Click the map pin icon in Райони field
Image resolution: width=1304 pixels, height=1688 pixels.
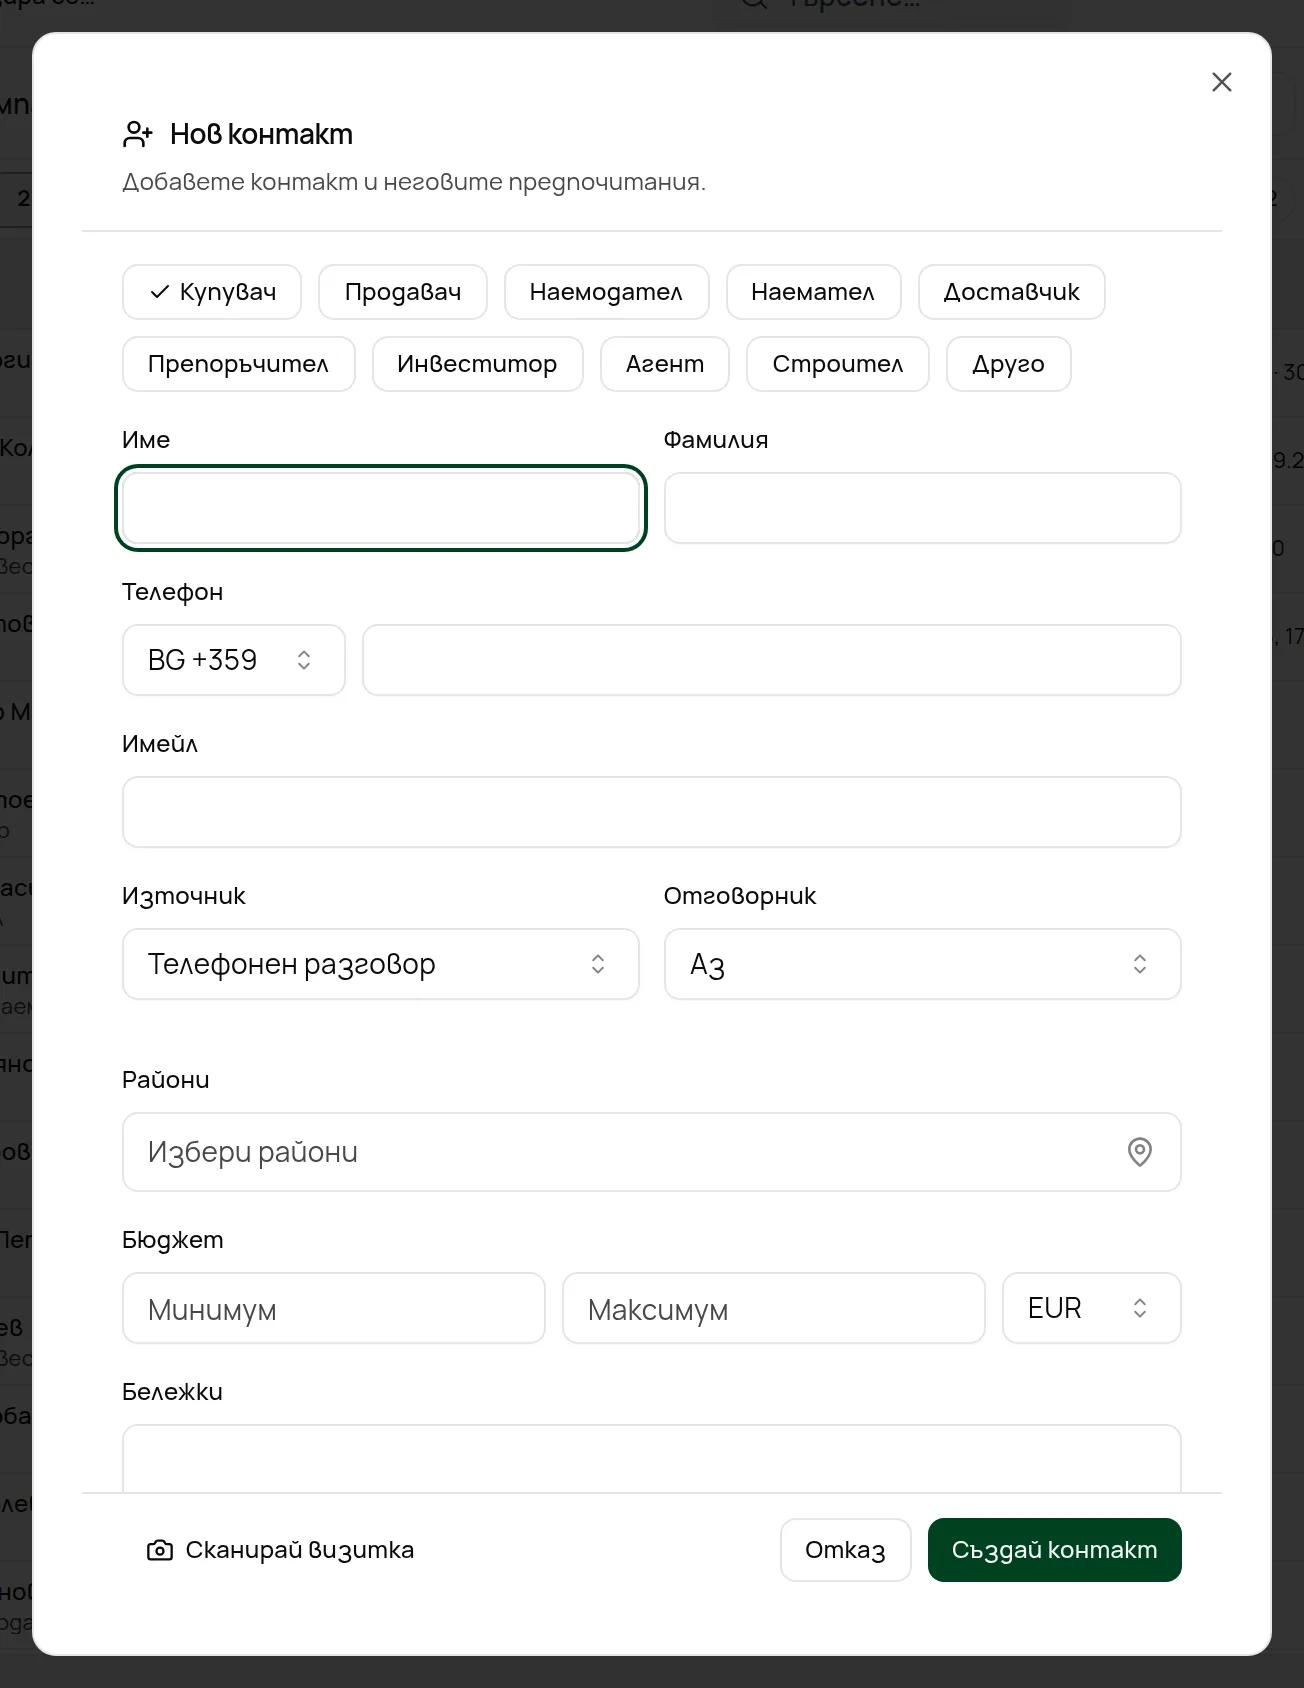point(1139,1152)
